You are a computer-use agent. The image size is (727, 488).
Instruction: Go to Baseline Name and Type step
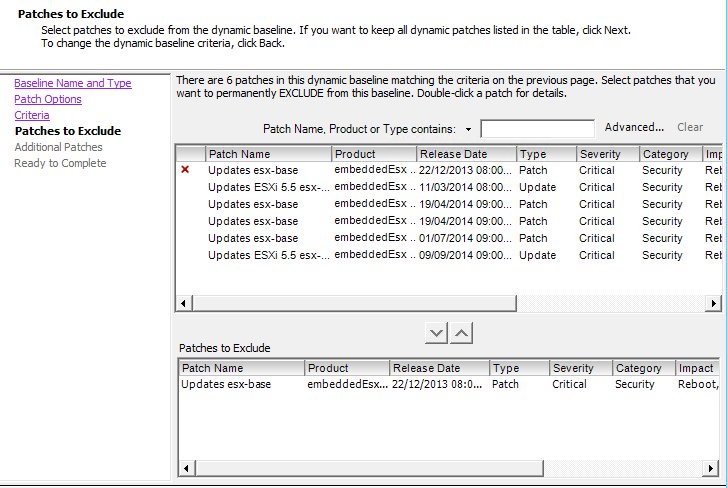pyautogui.click(x=72, y=83)
